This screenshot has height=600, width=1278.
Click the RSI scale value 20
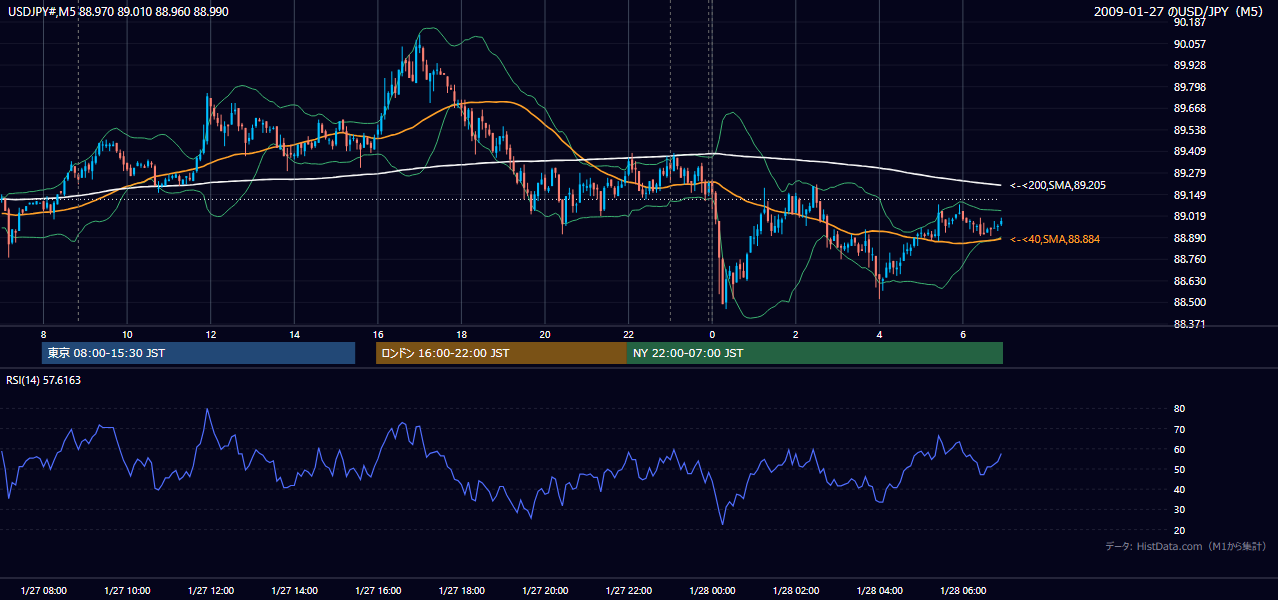click(1179, 530)
